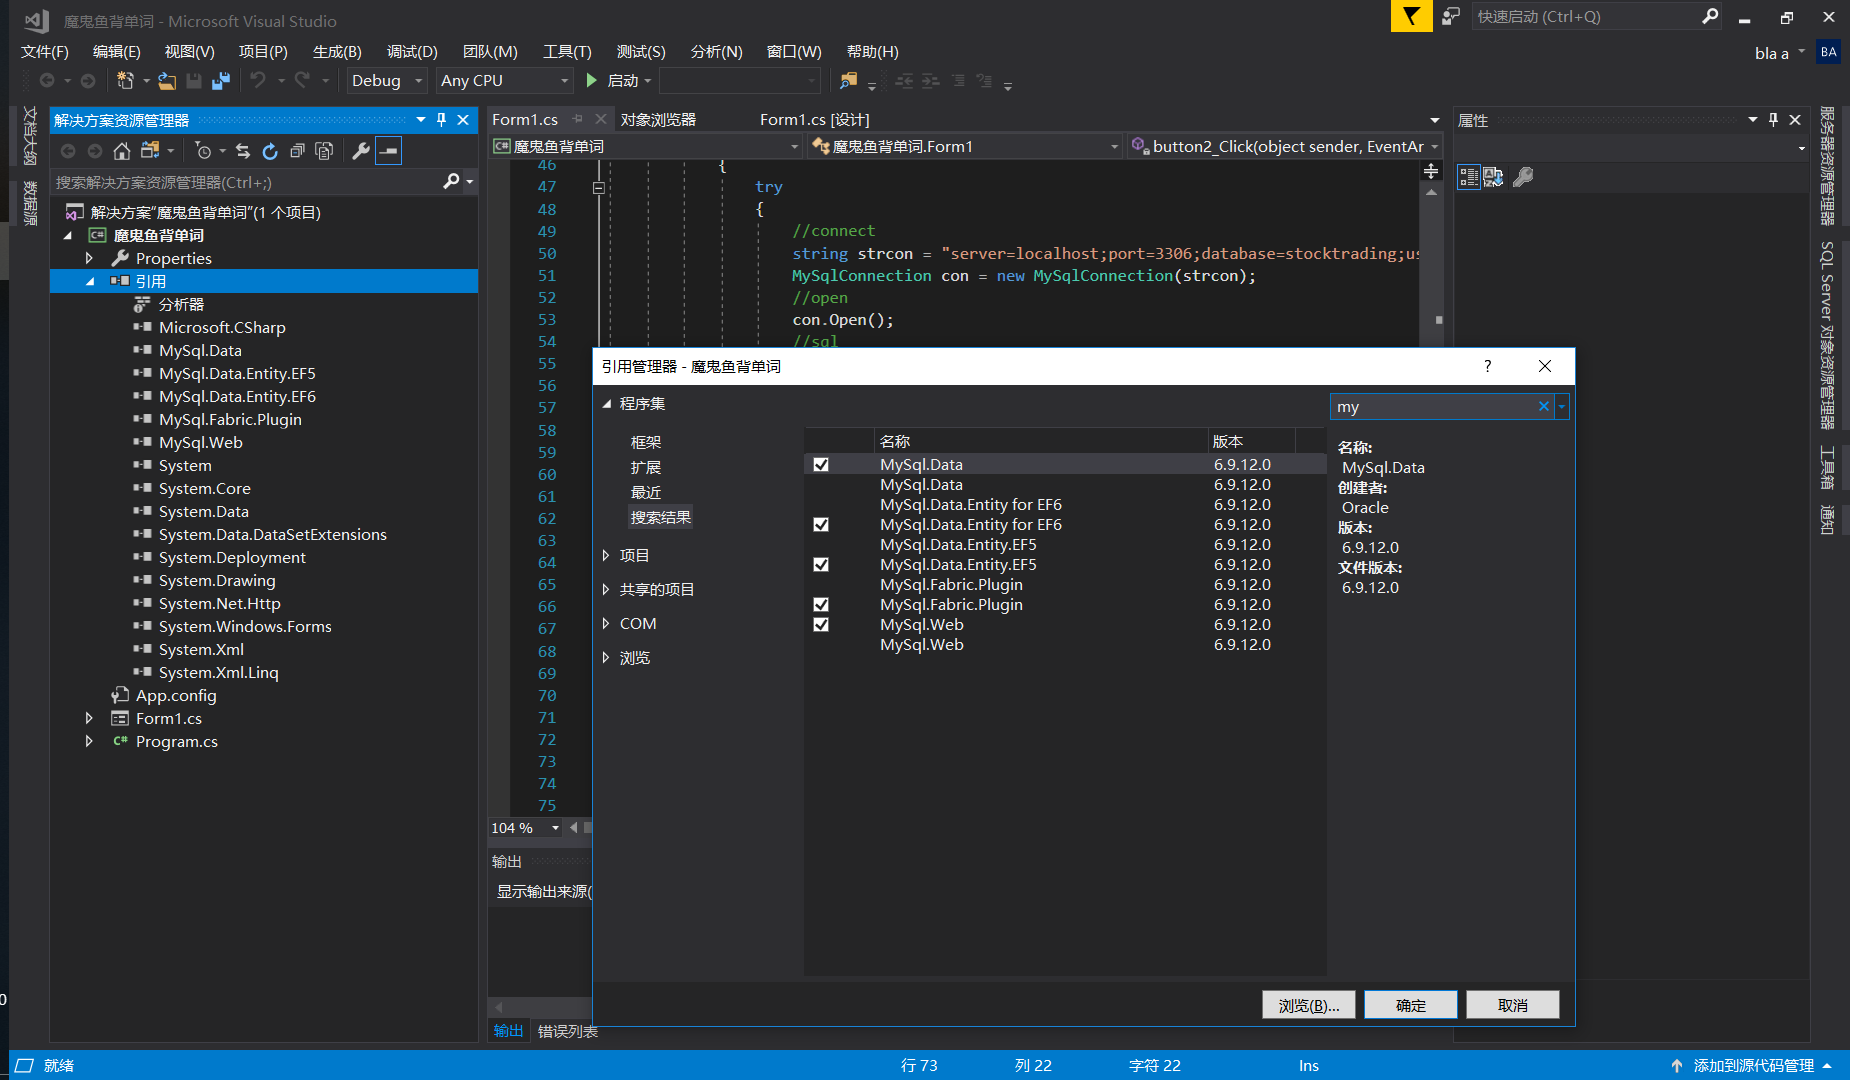
Task: Clear the 'my' search text with X
Action: (1543, 406)
